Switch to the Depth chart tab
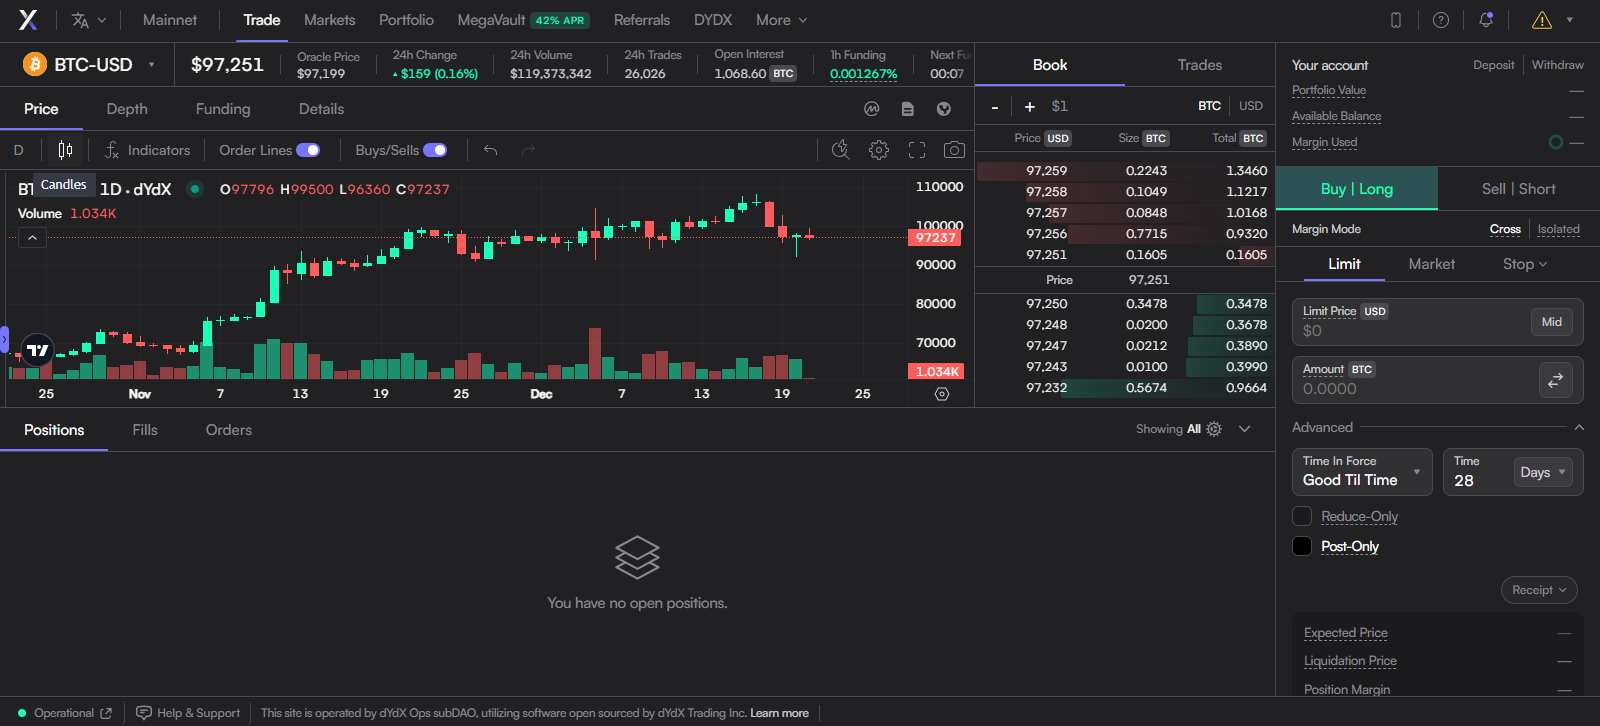This screenshot has height=726, width=1600. point(127,109)
